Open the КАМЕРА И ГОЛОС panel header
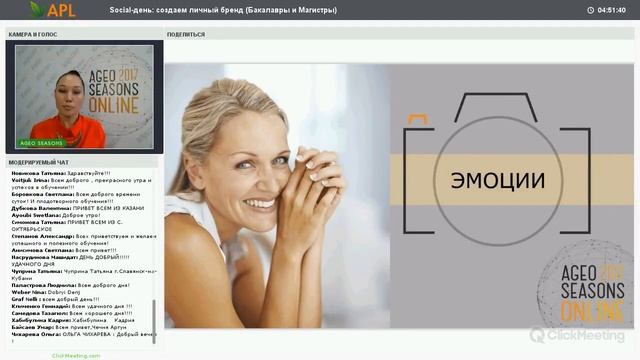 tap(84, 34)
